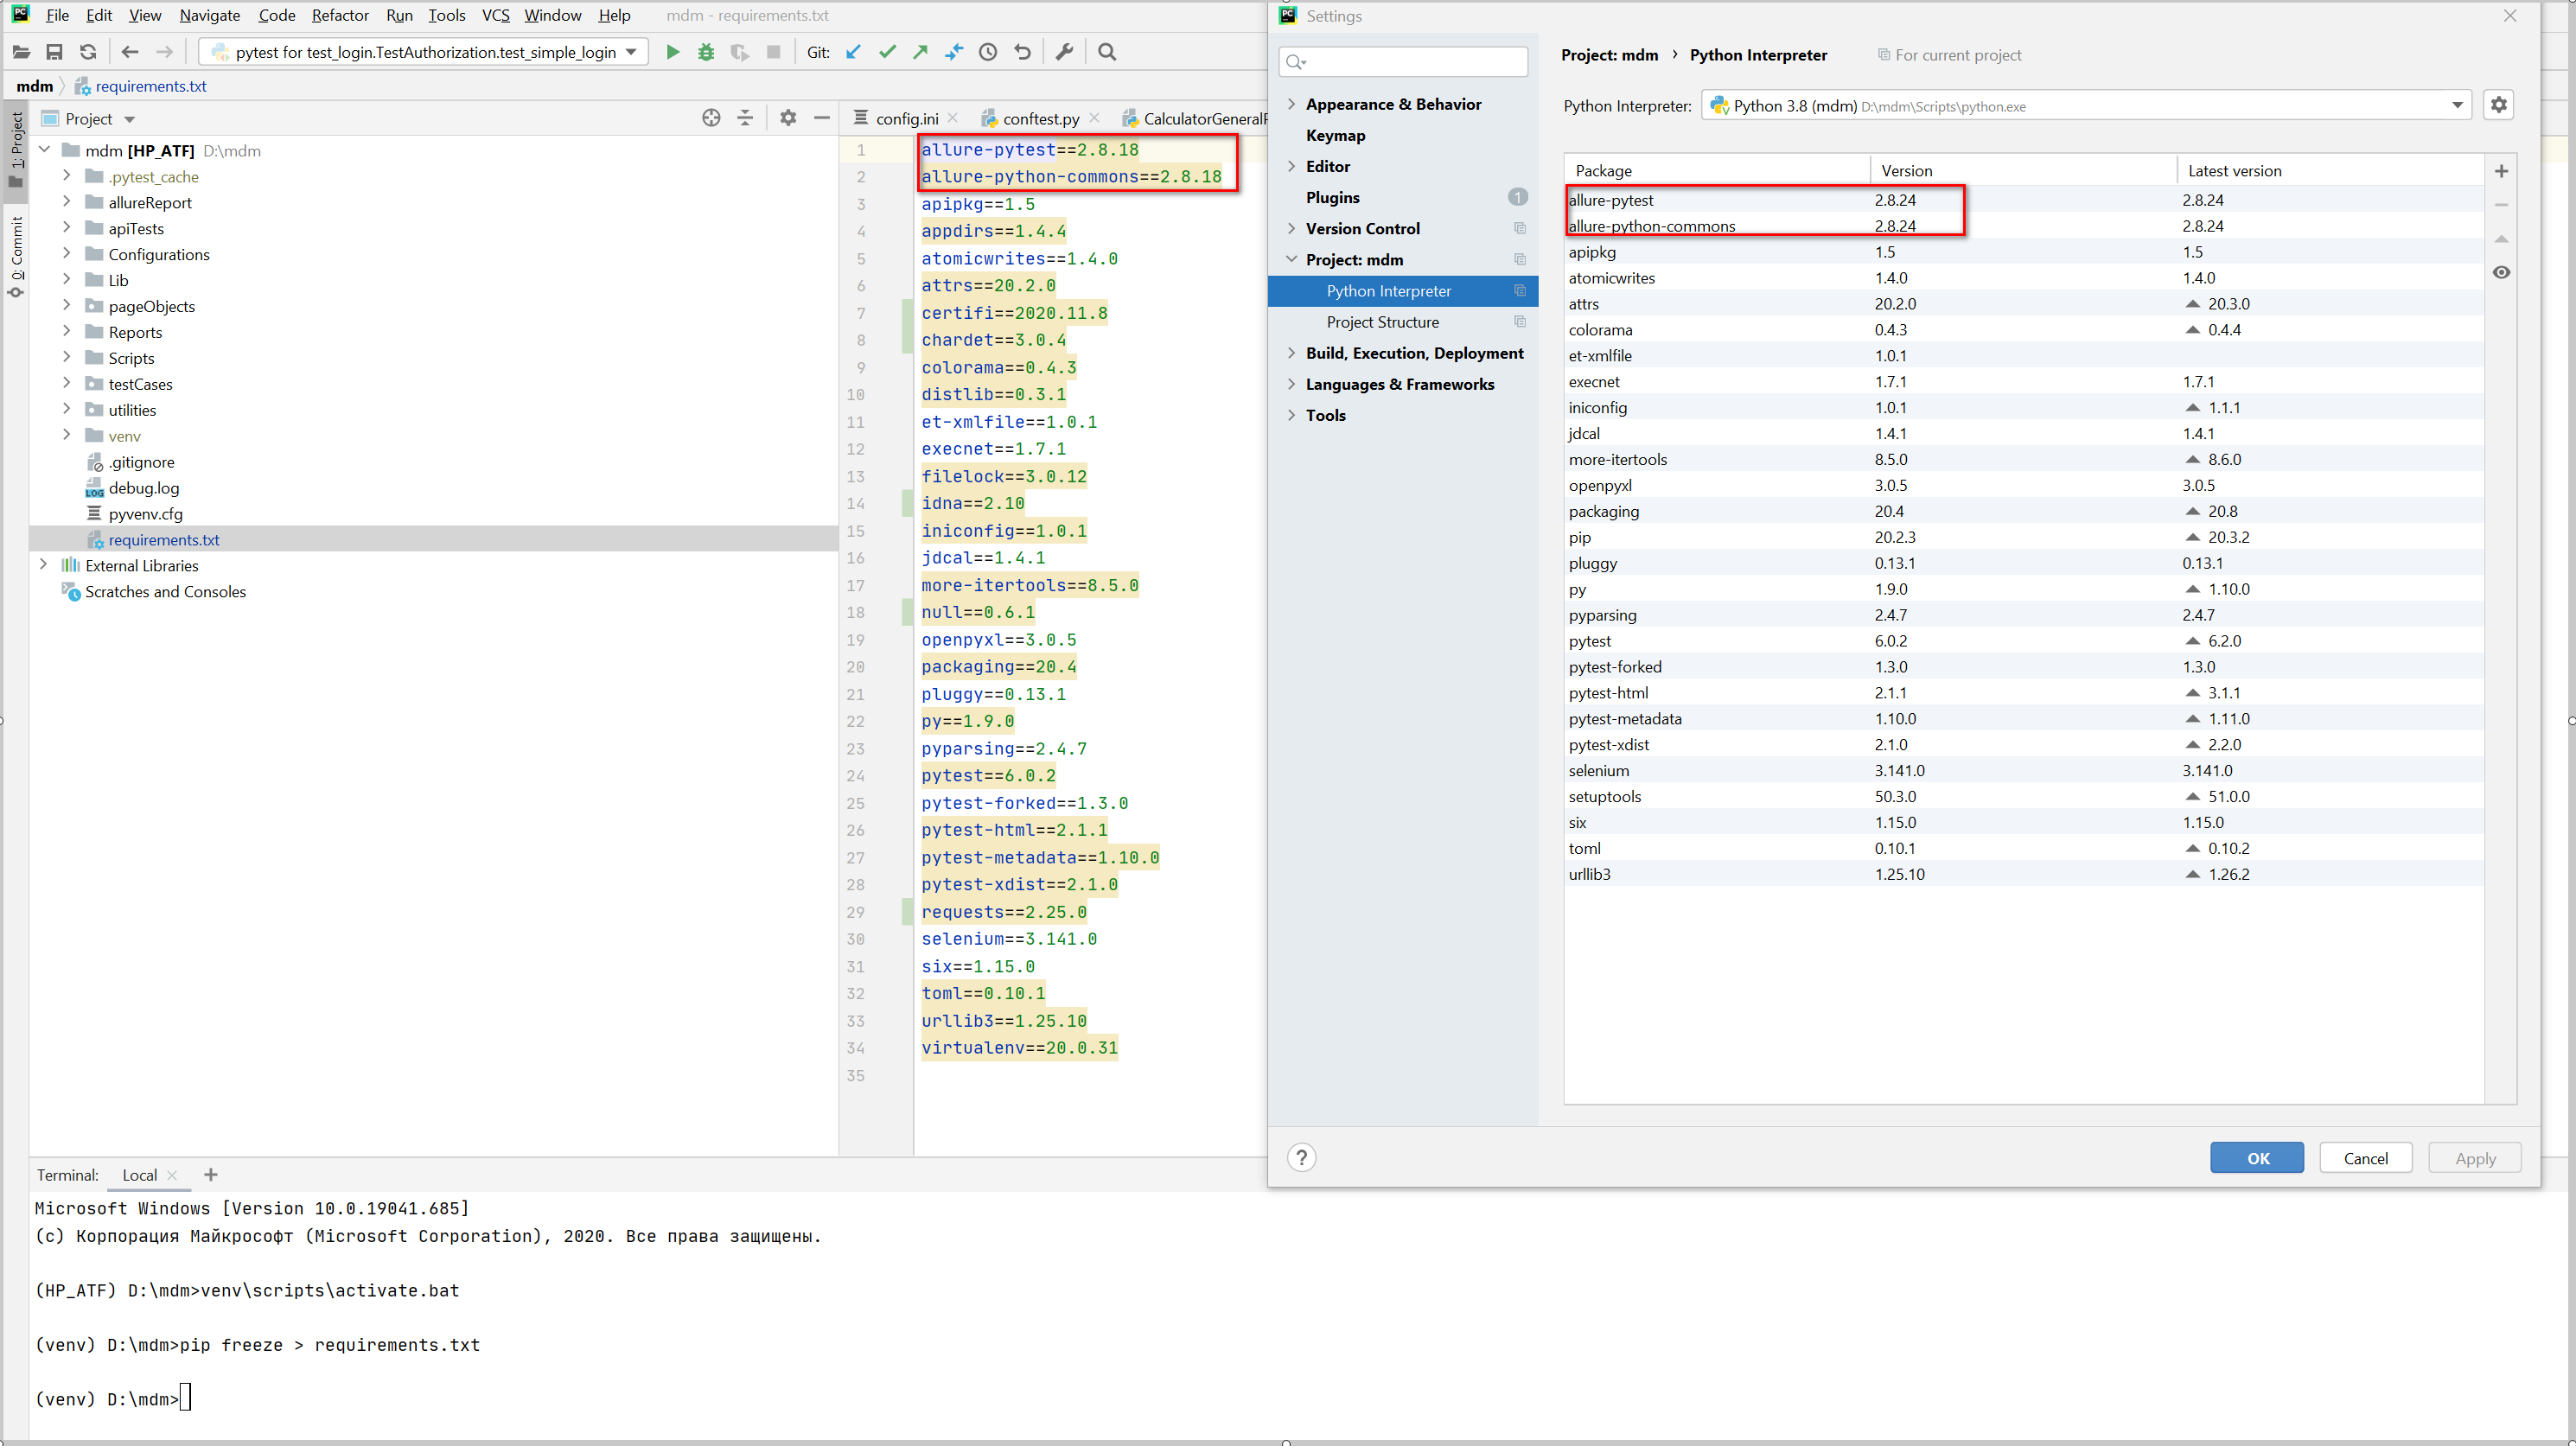2576x1446 pixels.
Task: Type in the Settings search field
Action: [1403, 61]
